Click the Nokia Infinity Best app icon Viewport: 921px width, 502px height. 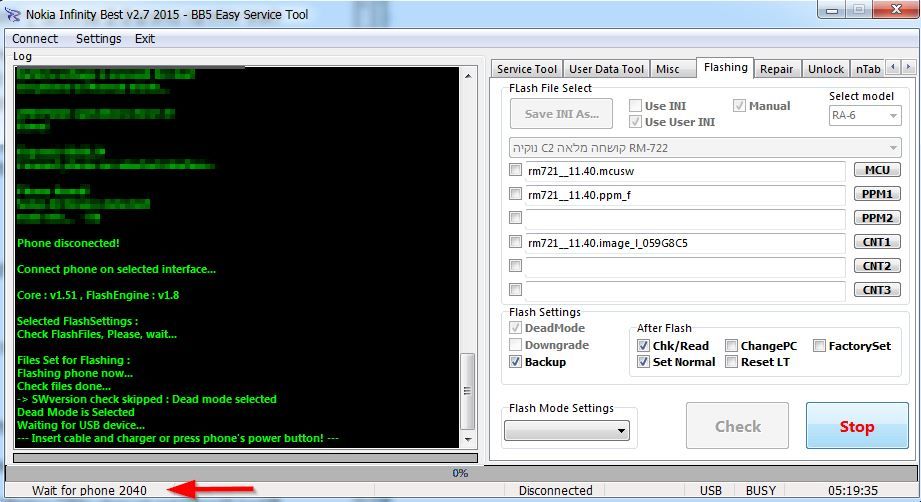click(13, 14)
